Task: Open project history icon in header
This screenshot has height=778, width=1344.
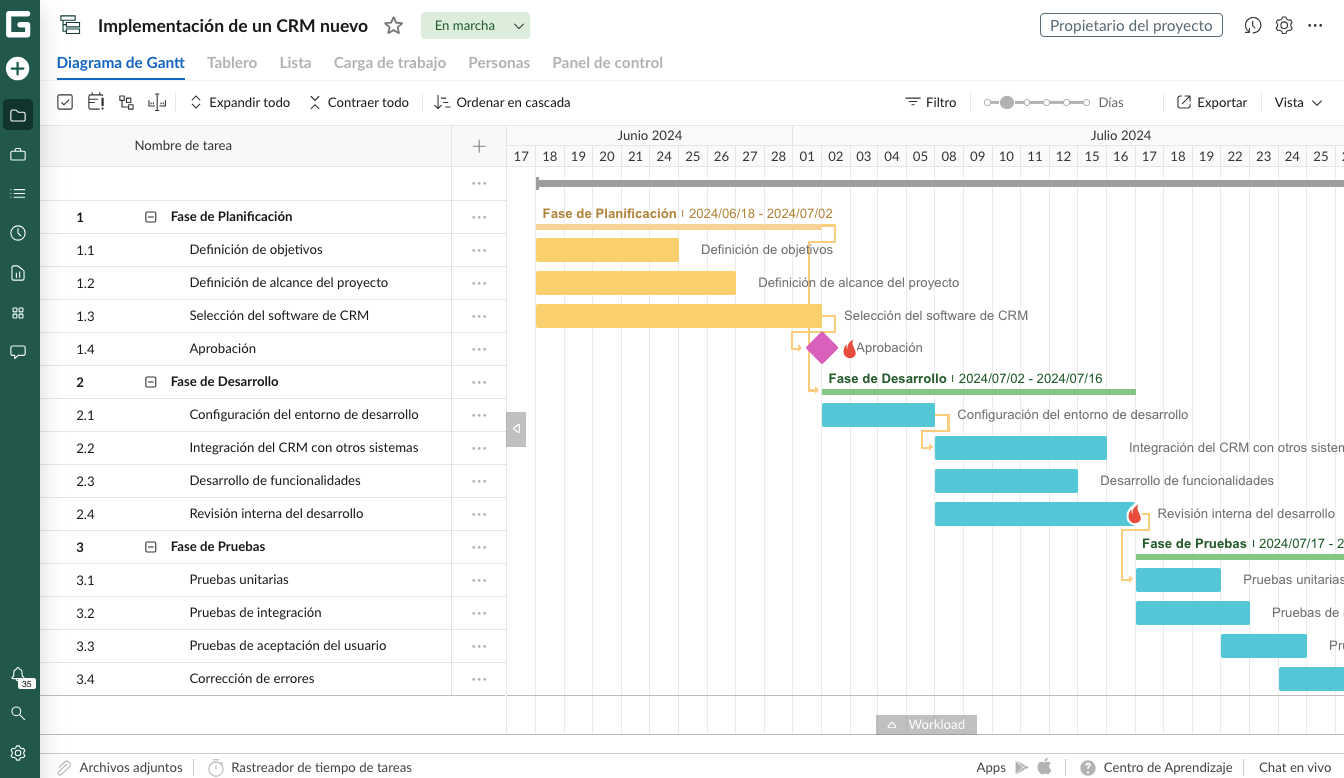Action: coord(1253,26)
